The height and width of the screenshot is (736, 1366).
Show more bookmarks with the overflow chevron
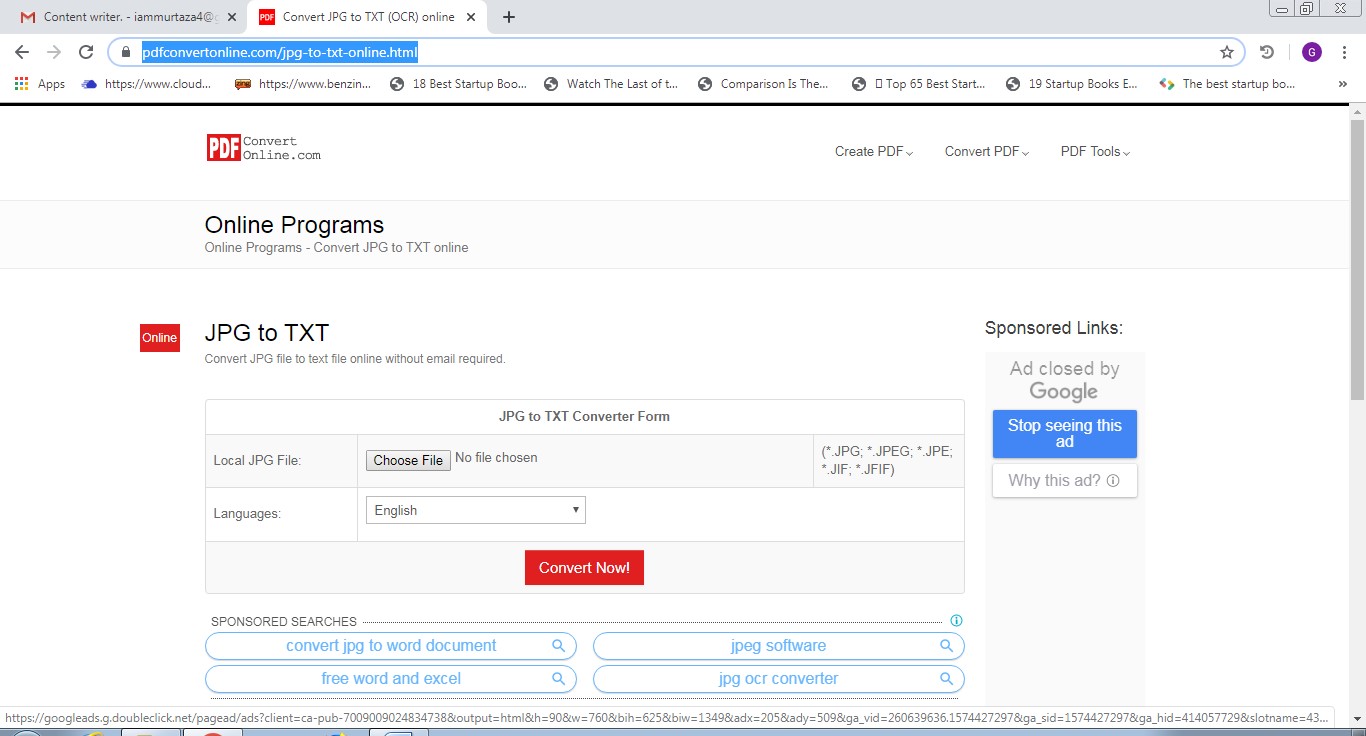click(1342, 84)
